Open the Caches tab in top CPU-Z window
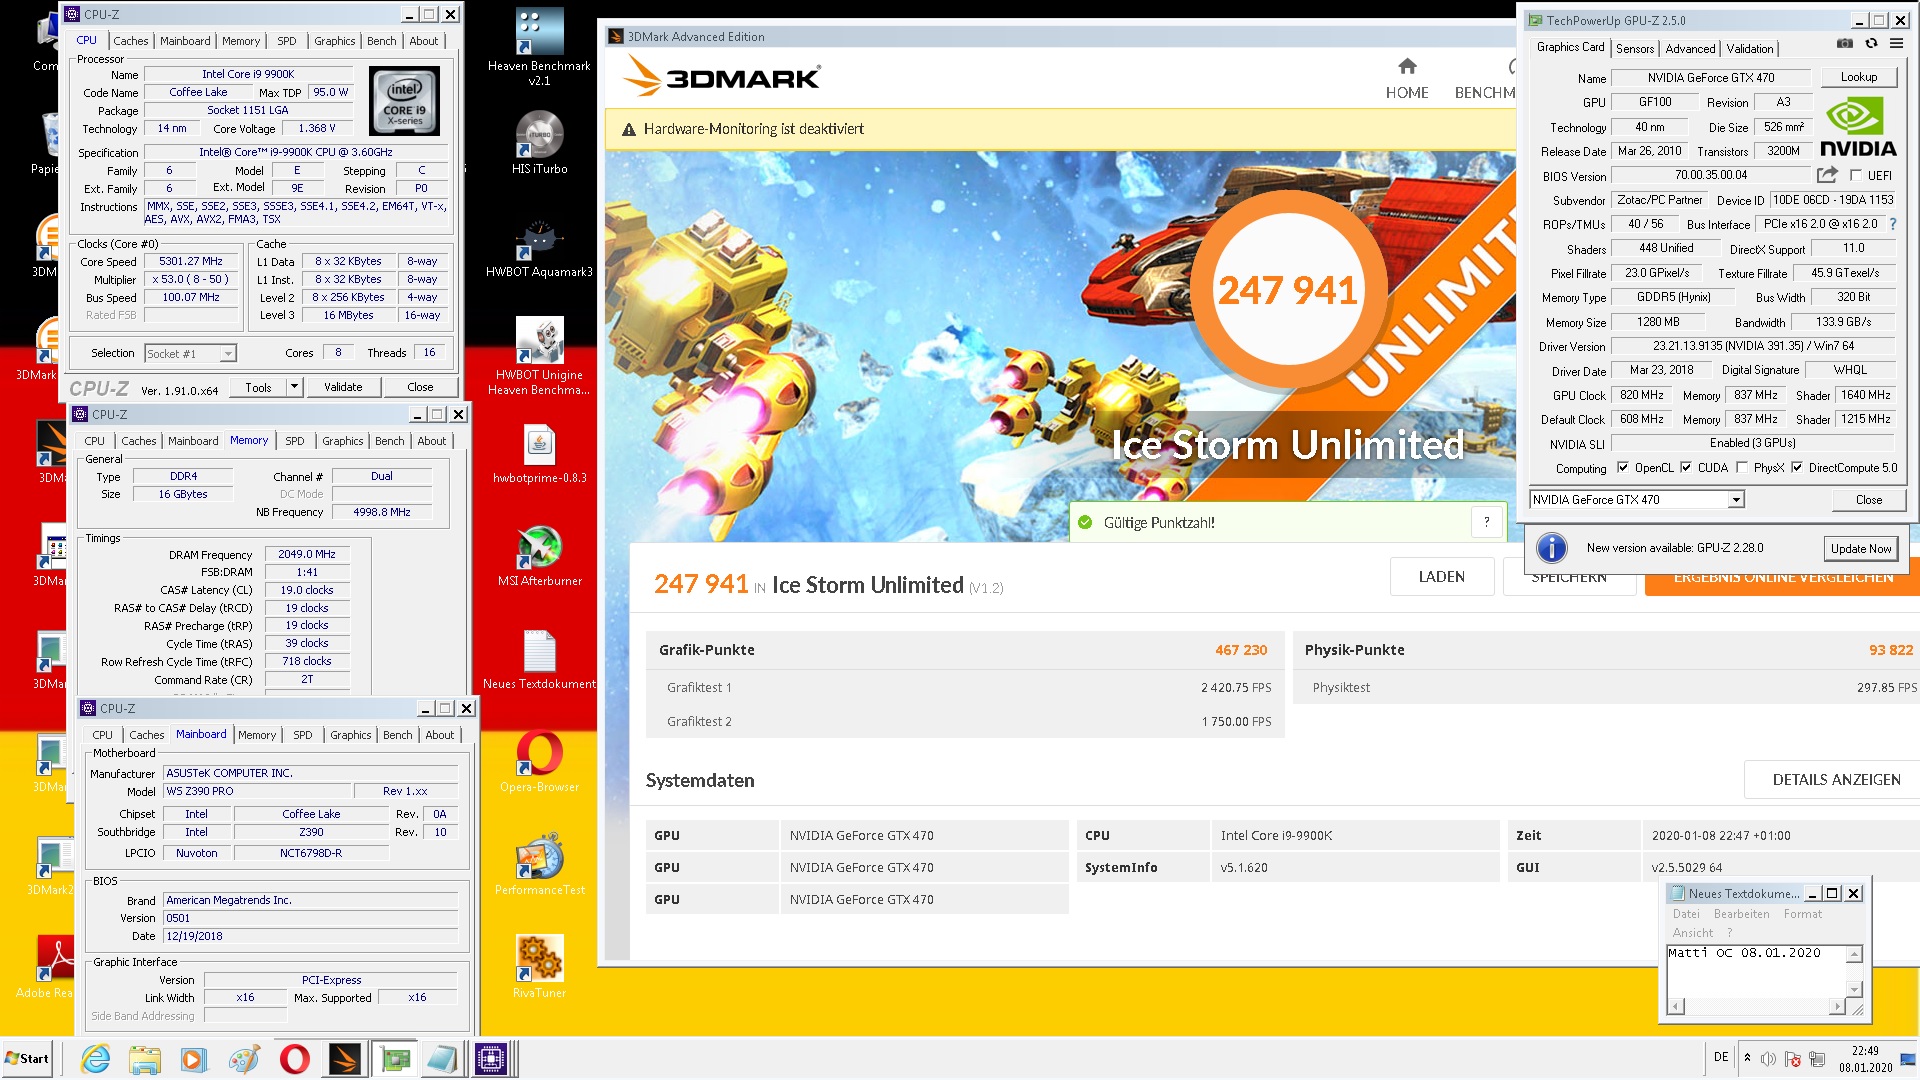 pyautogui.click(x=131, y=41)
